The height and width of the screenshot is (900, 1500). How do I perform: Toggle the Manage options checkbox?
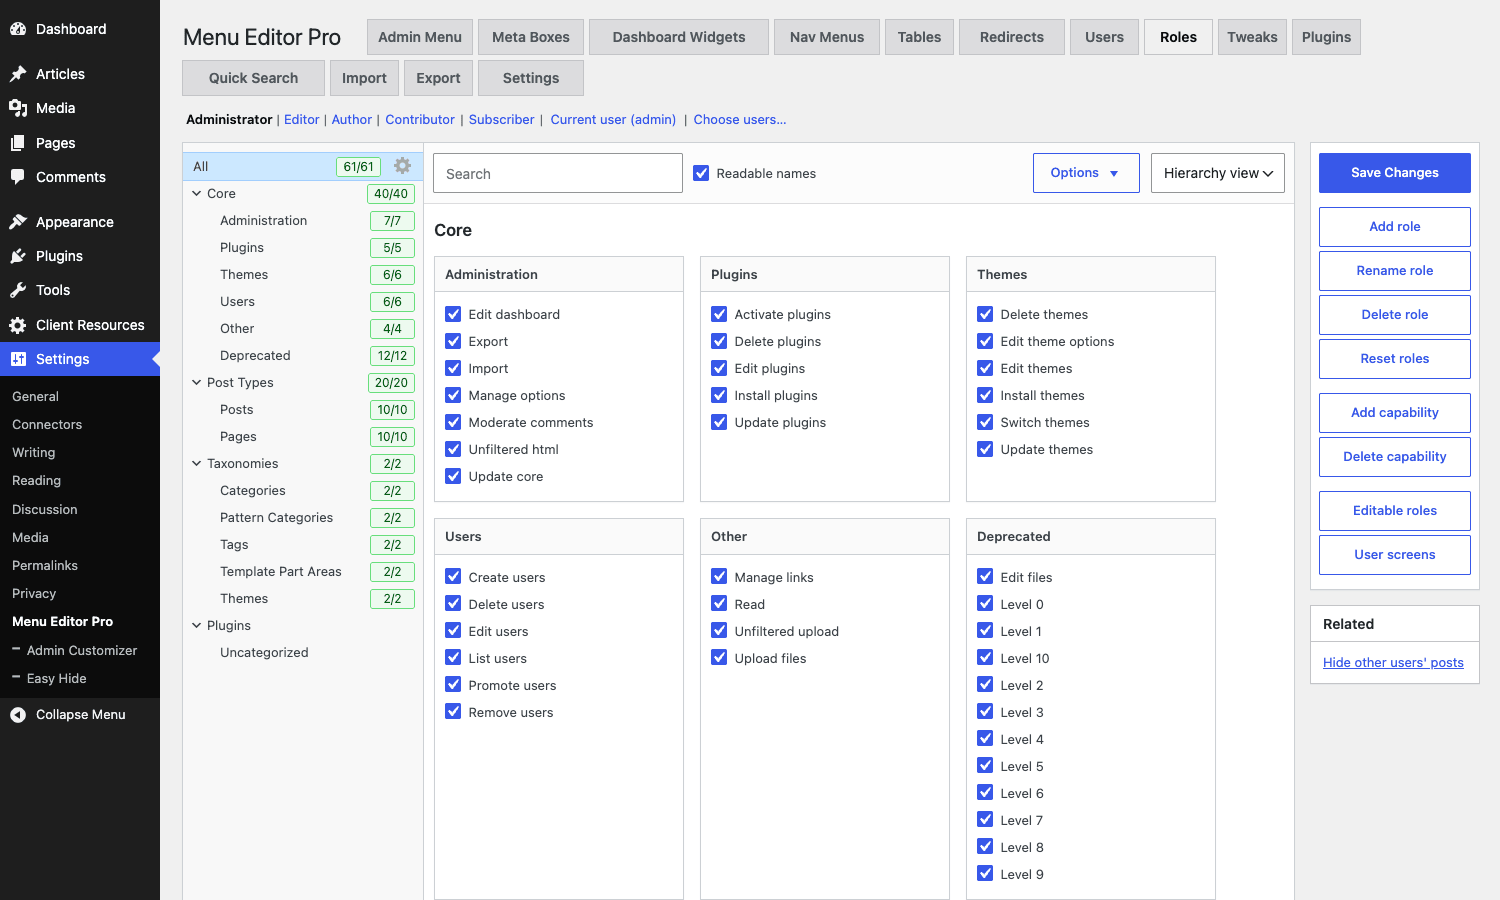pos(453,395)
